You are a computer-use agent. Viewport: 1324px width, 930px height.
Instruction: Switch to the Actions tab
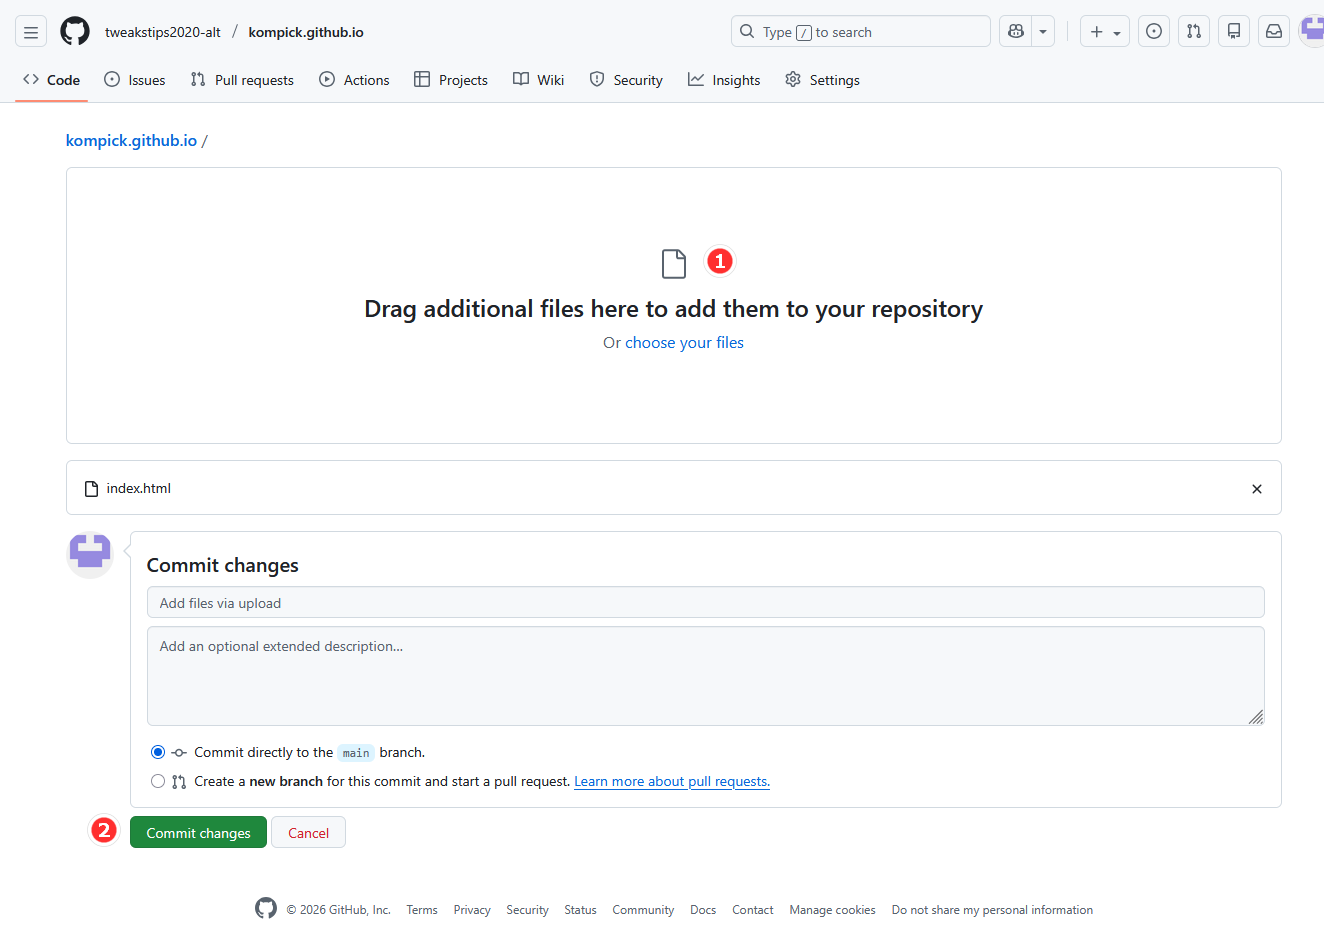(354, 79)
